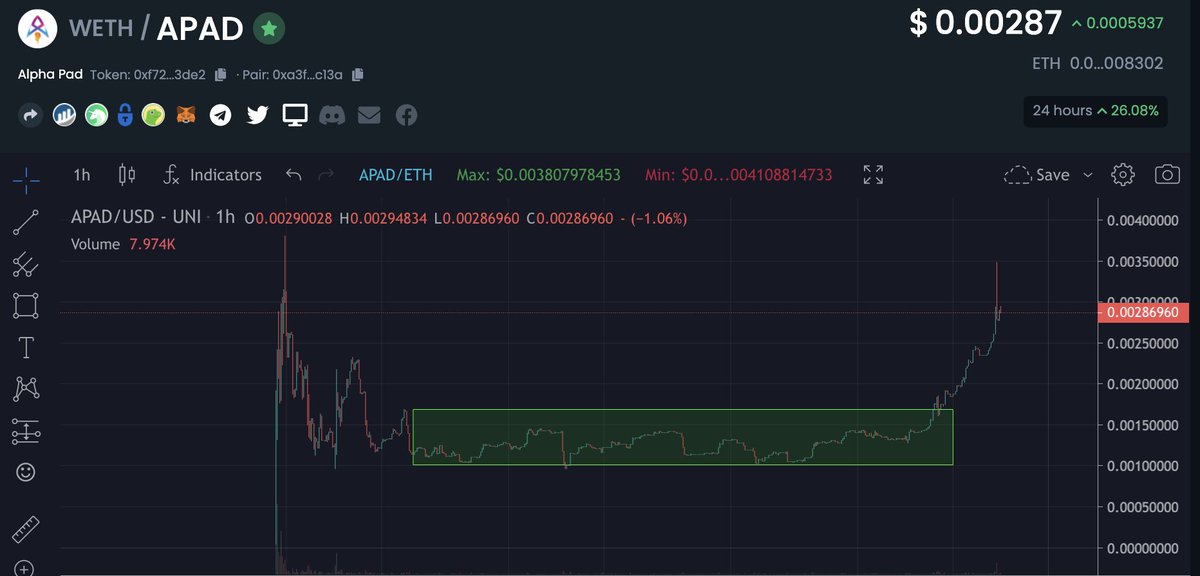The width and height of the screenshot is (1200, 576).
Task: Click the 0.00400000 price axis label
Action: click(1143, 220)
